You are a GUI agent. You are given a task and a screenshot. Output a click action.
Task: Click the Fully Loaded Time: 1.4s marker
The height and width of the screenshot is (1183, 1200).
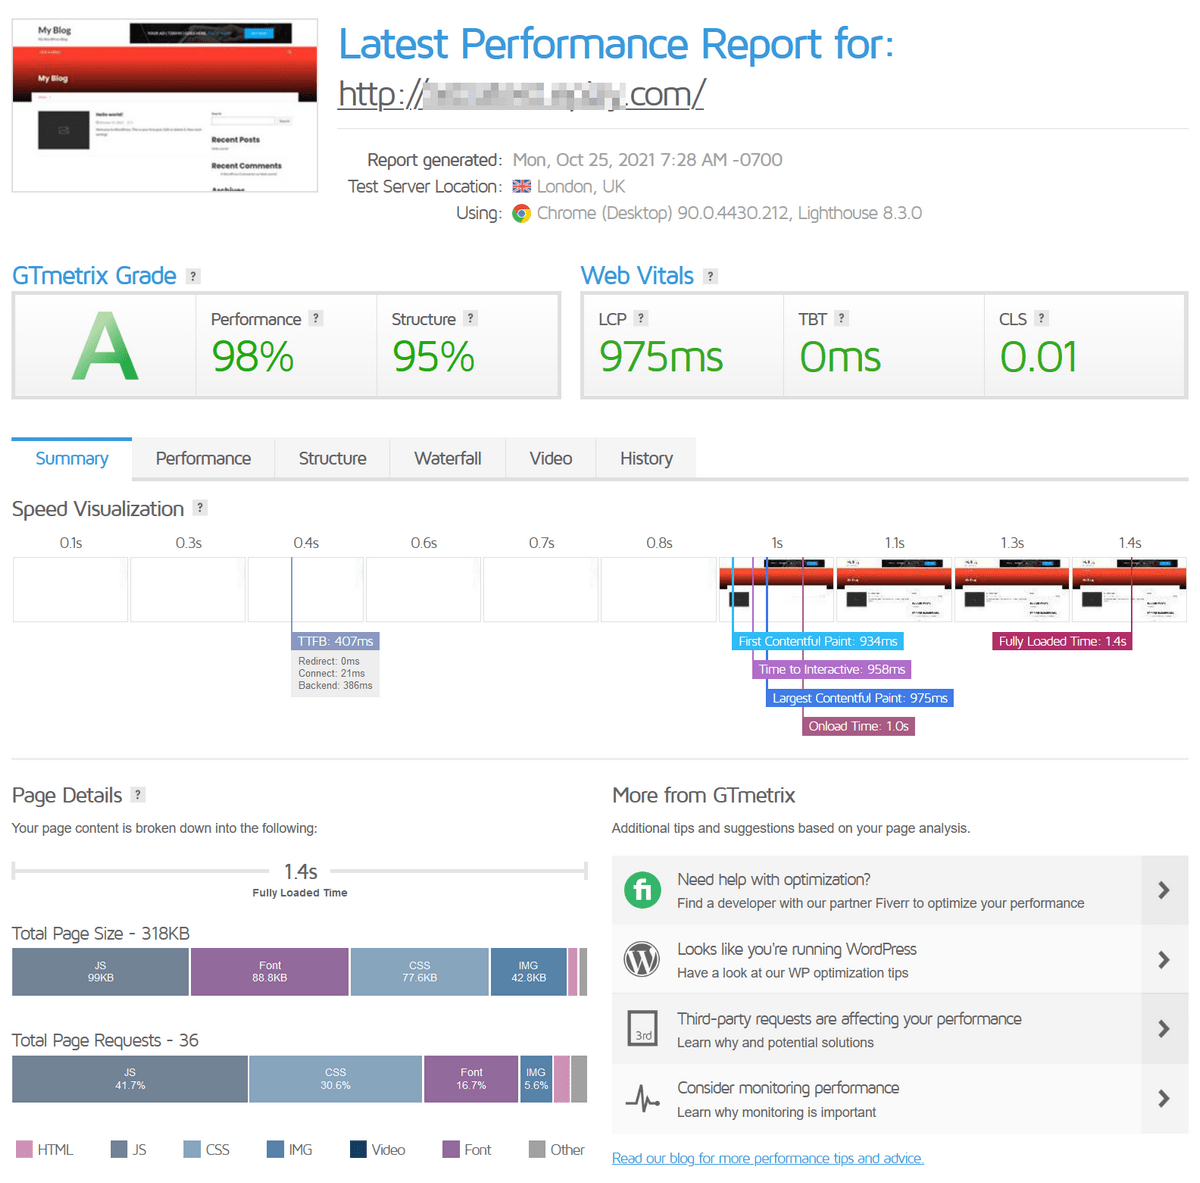click(1062, 641)
